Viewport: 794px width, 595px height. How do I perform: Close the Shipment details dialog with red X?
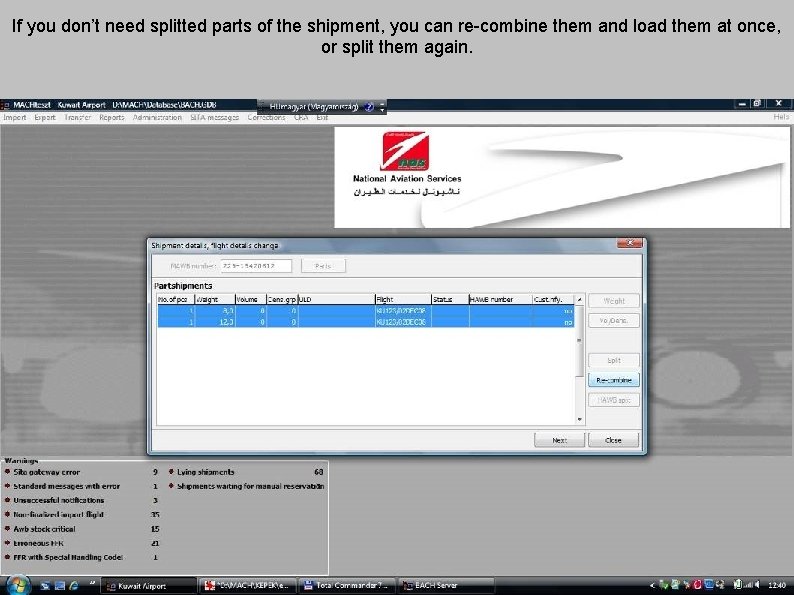629,244
